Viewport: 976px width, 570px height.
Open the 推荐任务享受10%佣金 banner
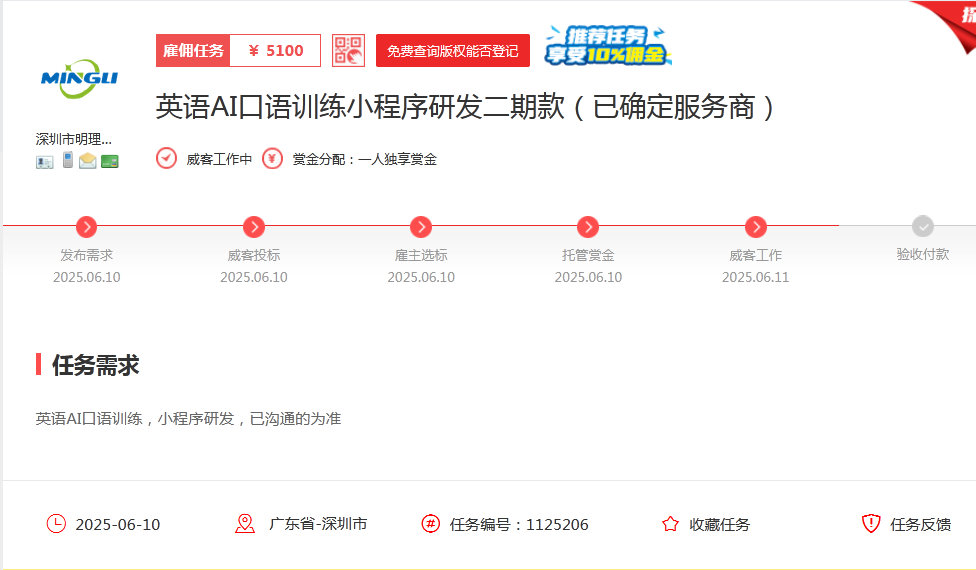tap(608, 45)
